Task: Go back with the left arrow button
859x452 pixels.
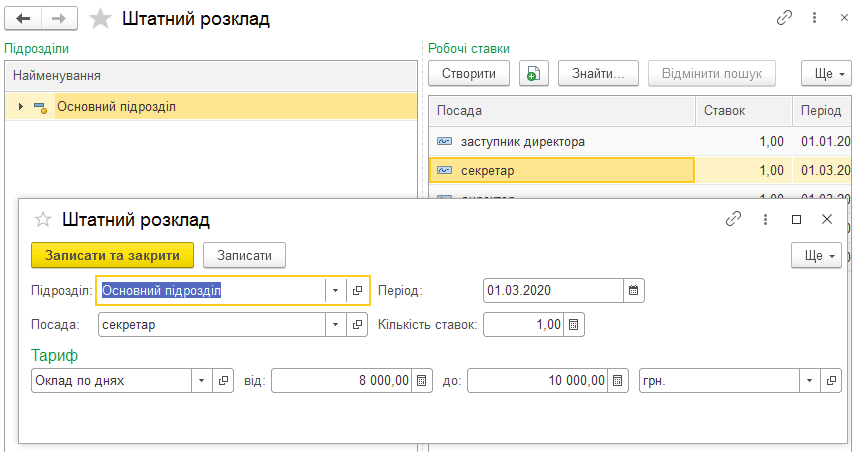Action: pos(23,19)
